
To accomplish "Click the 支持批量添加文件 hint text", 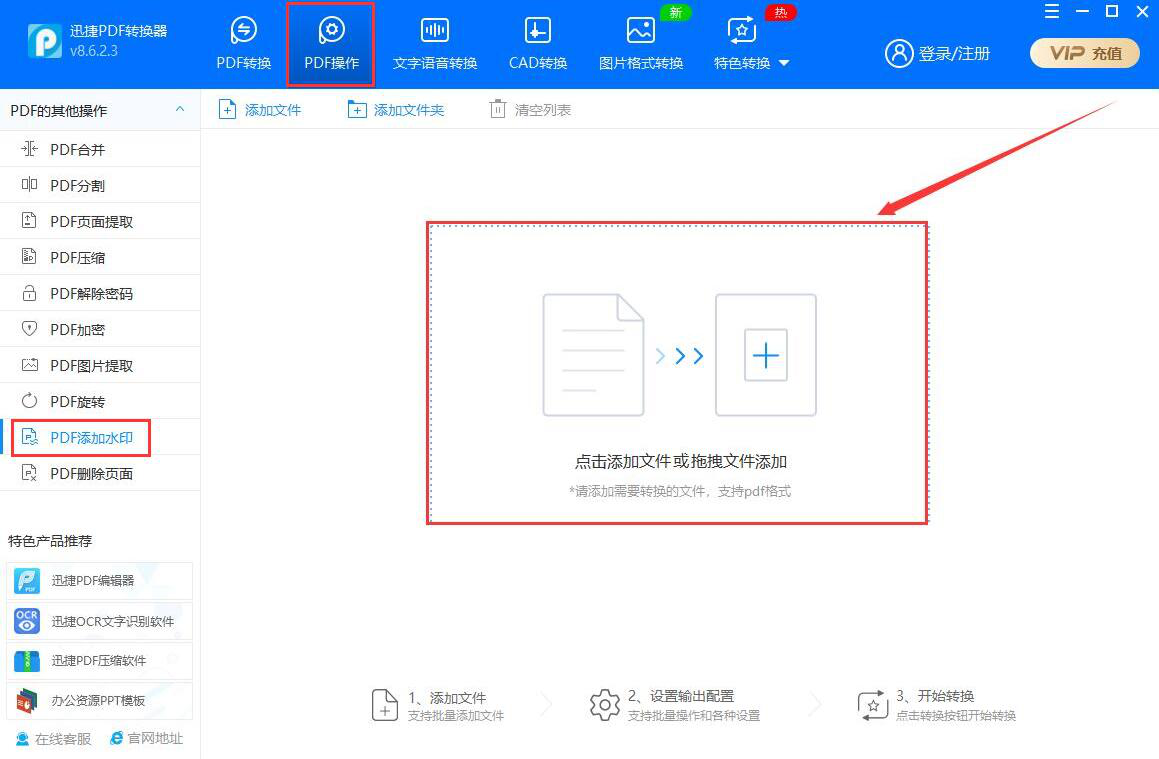I will coord(456,716).
